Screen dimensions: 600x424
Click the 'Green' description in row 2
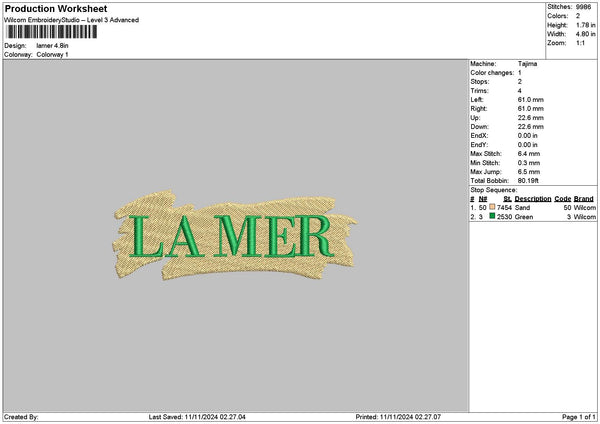524,217
